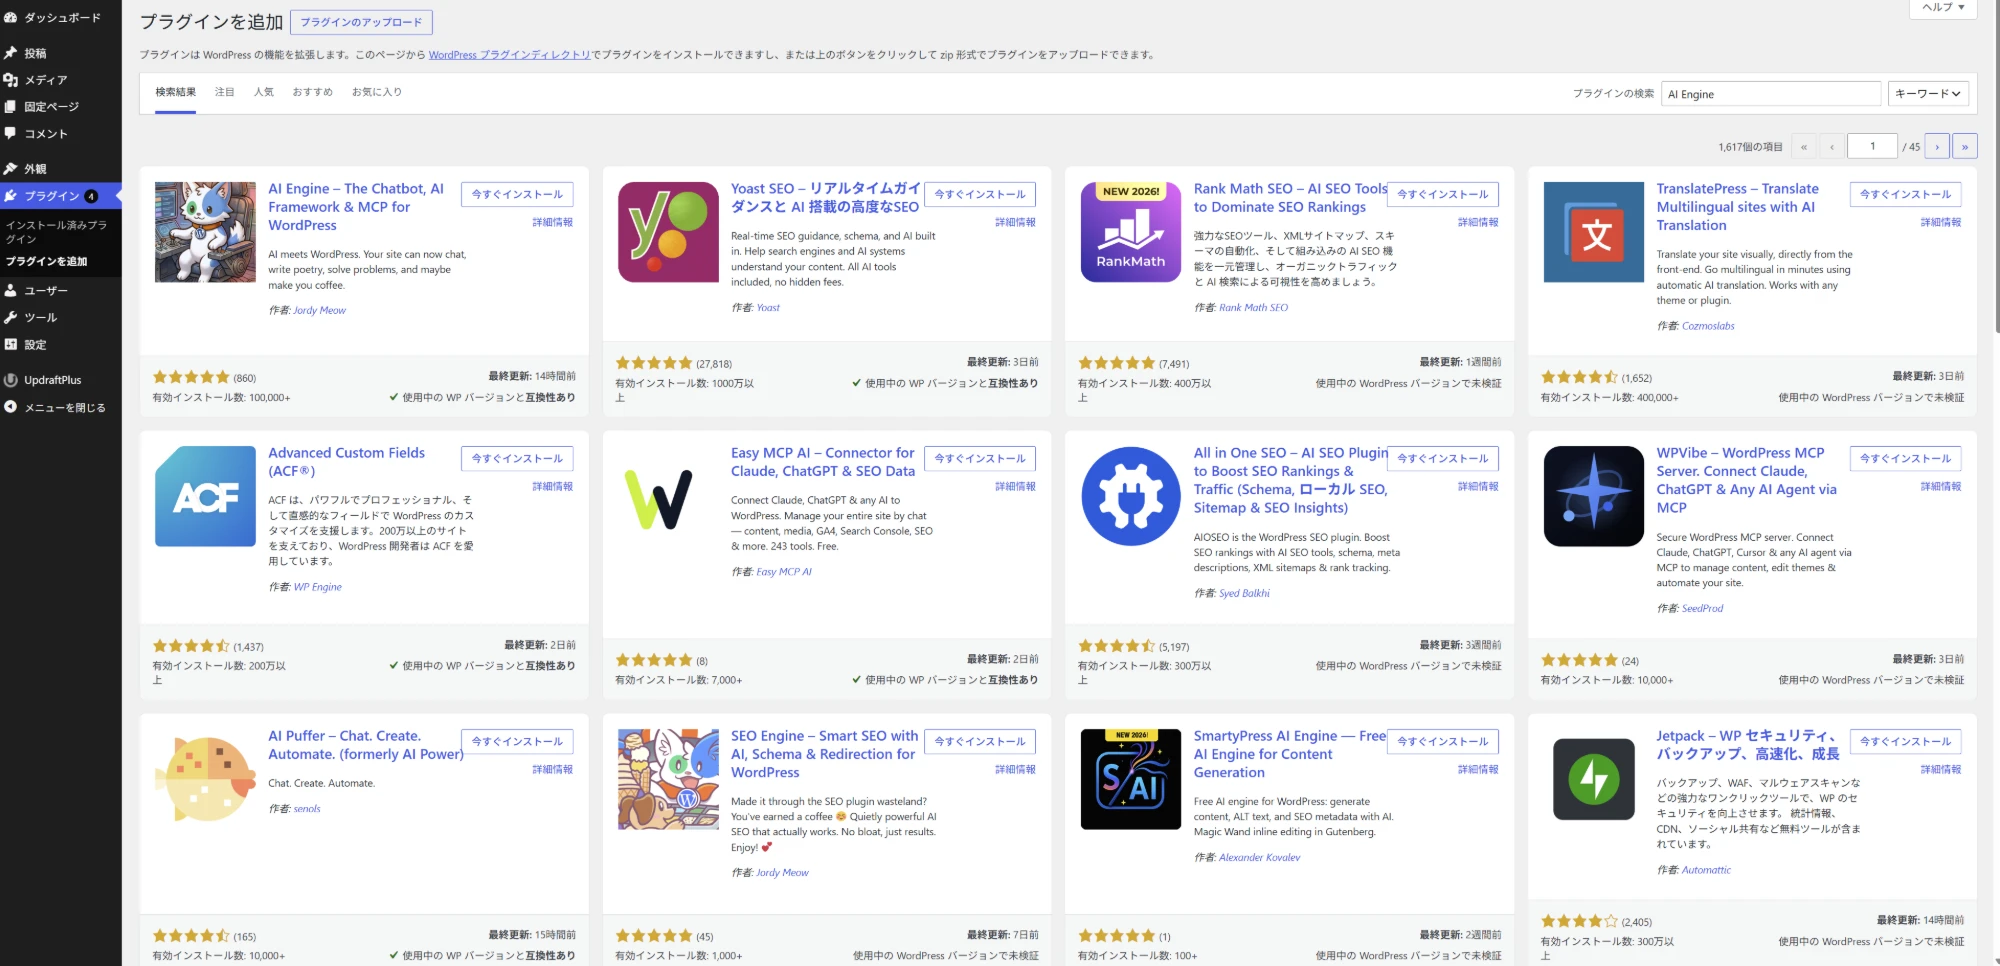Install the WPVibe plugin
This screenshot has width=2000, height=966.
pos(1905,458)
